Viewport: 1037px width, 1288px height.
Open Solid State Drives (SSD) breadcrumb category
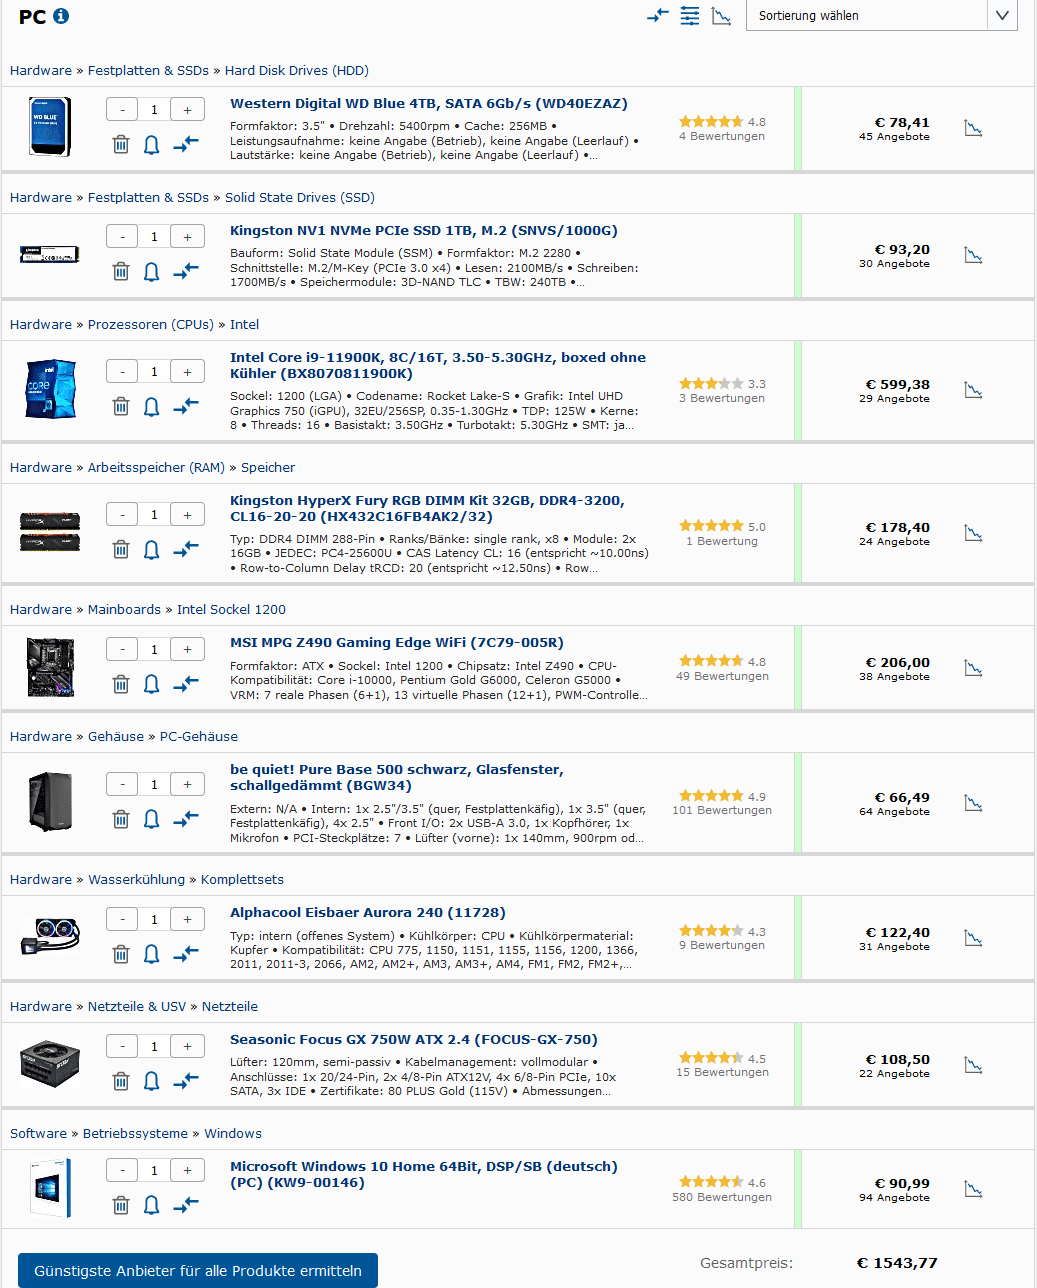pyautogui.click(x=300, y=197)
